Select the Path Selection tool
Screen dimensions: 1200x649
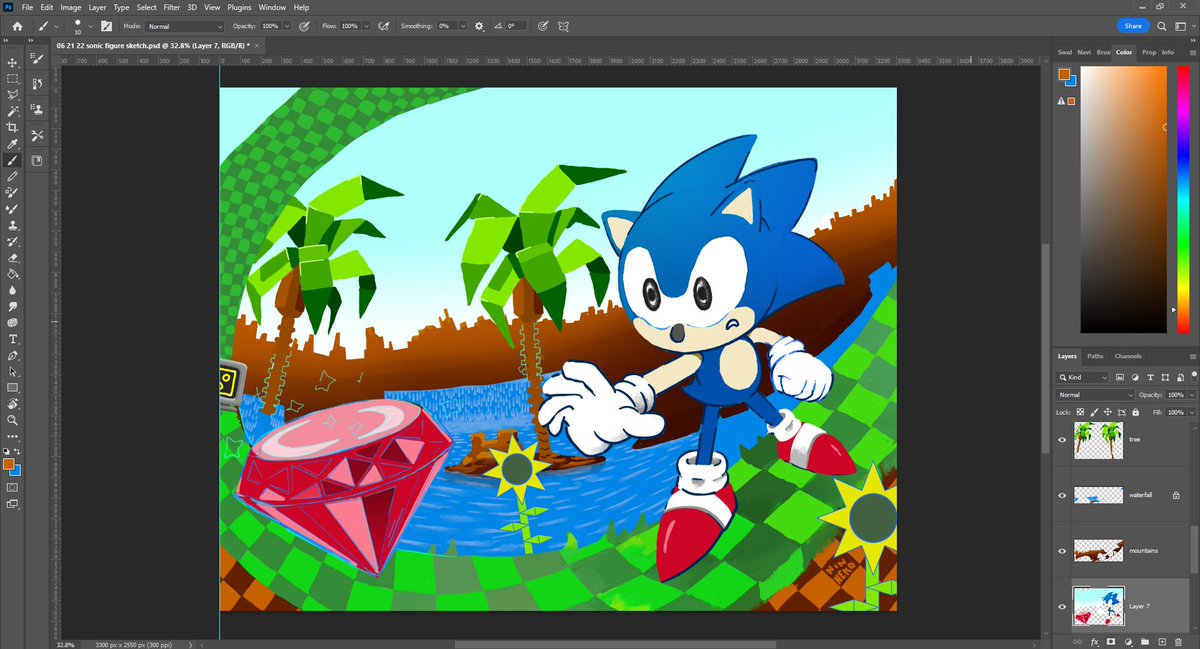pyautogui.click(x=13, y=371)
